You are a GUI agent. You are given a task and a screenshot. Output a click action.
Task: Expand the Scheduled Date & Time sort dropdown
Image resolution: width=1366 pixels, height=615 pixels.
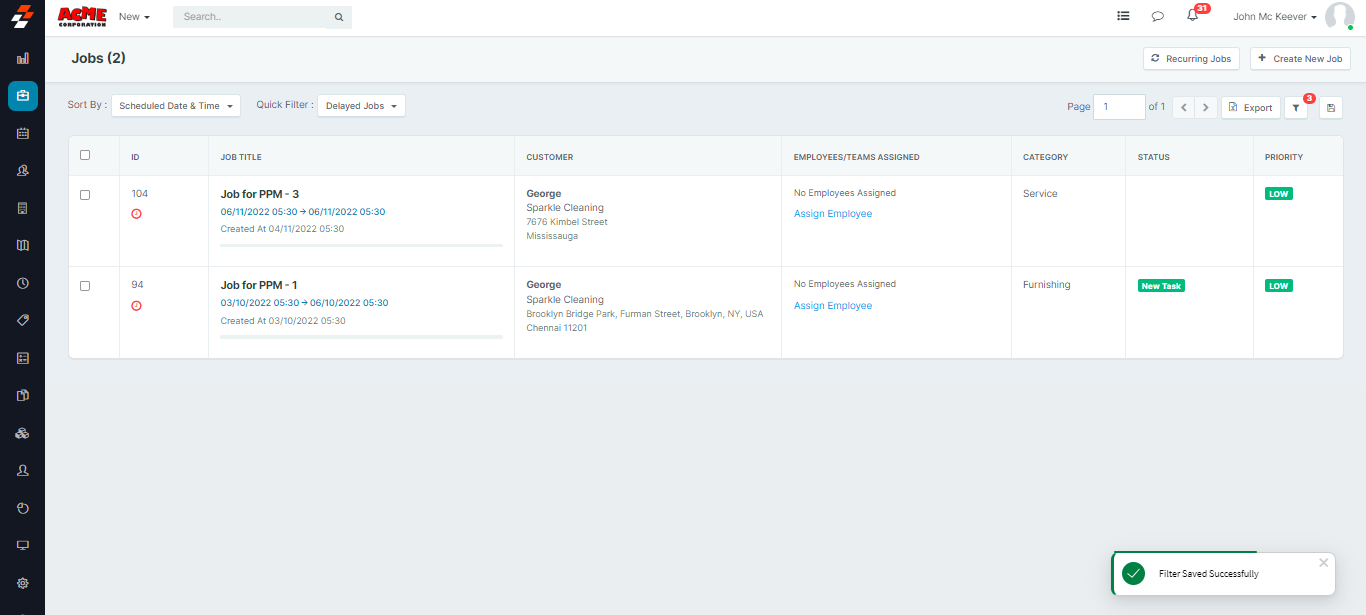(176, 106)
